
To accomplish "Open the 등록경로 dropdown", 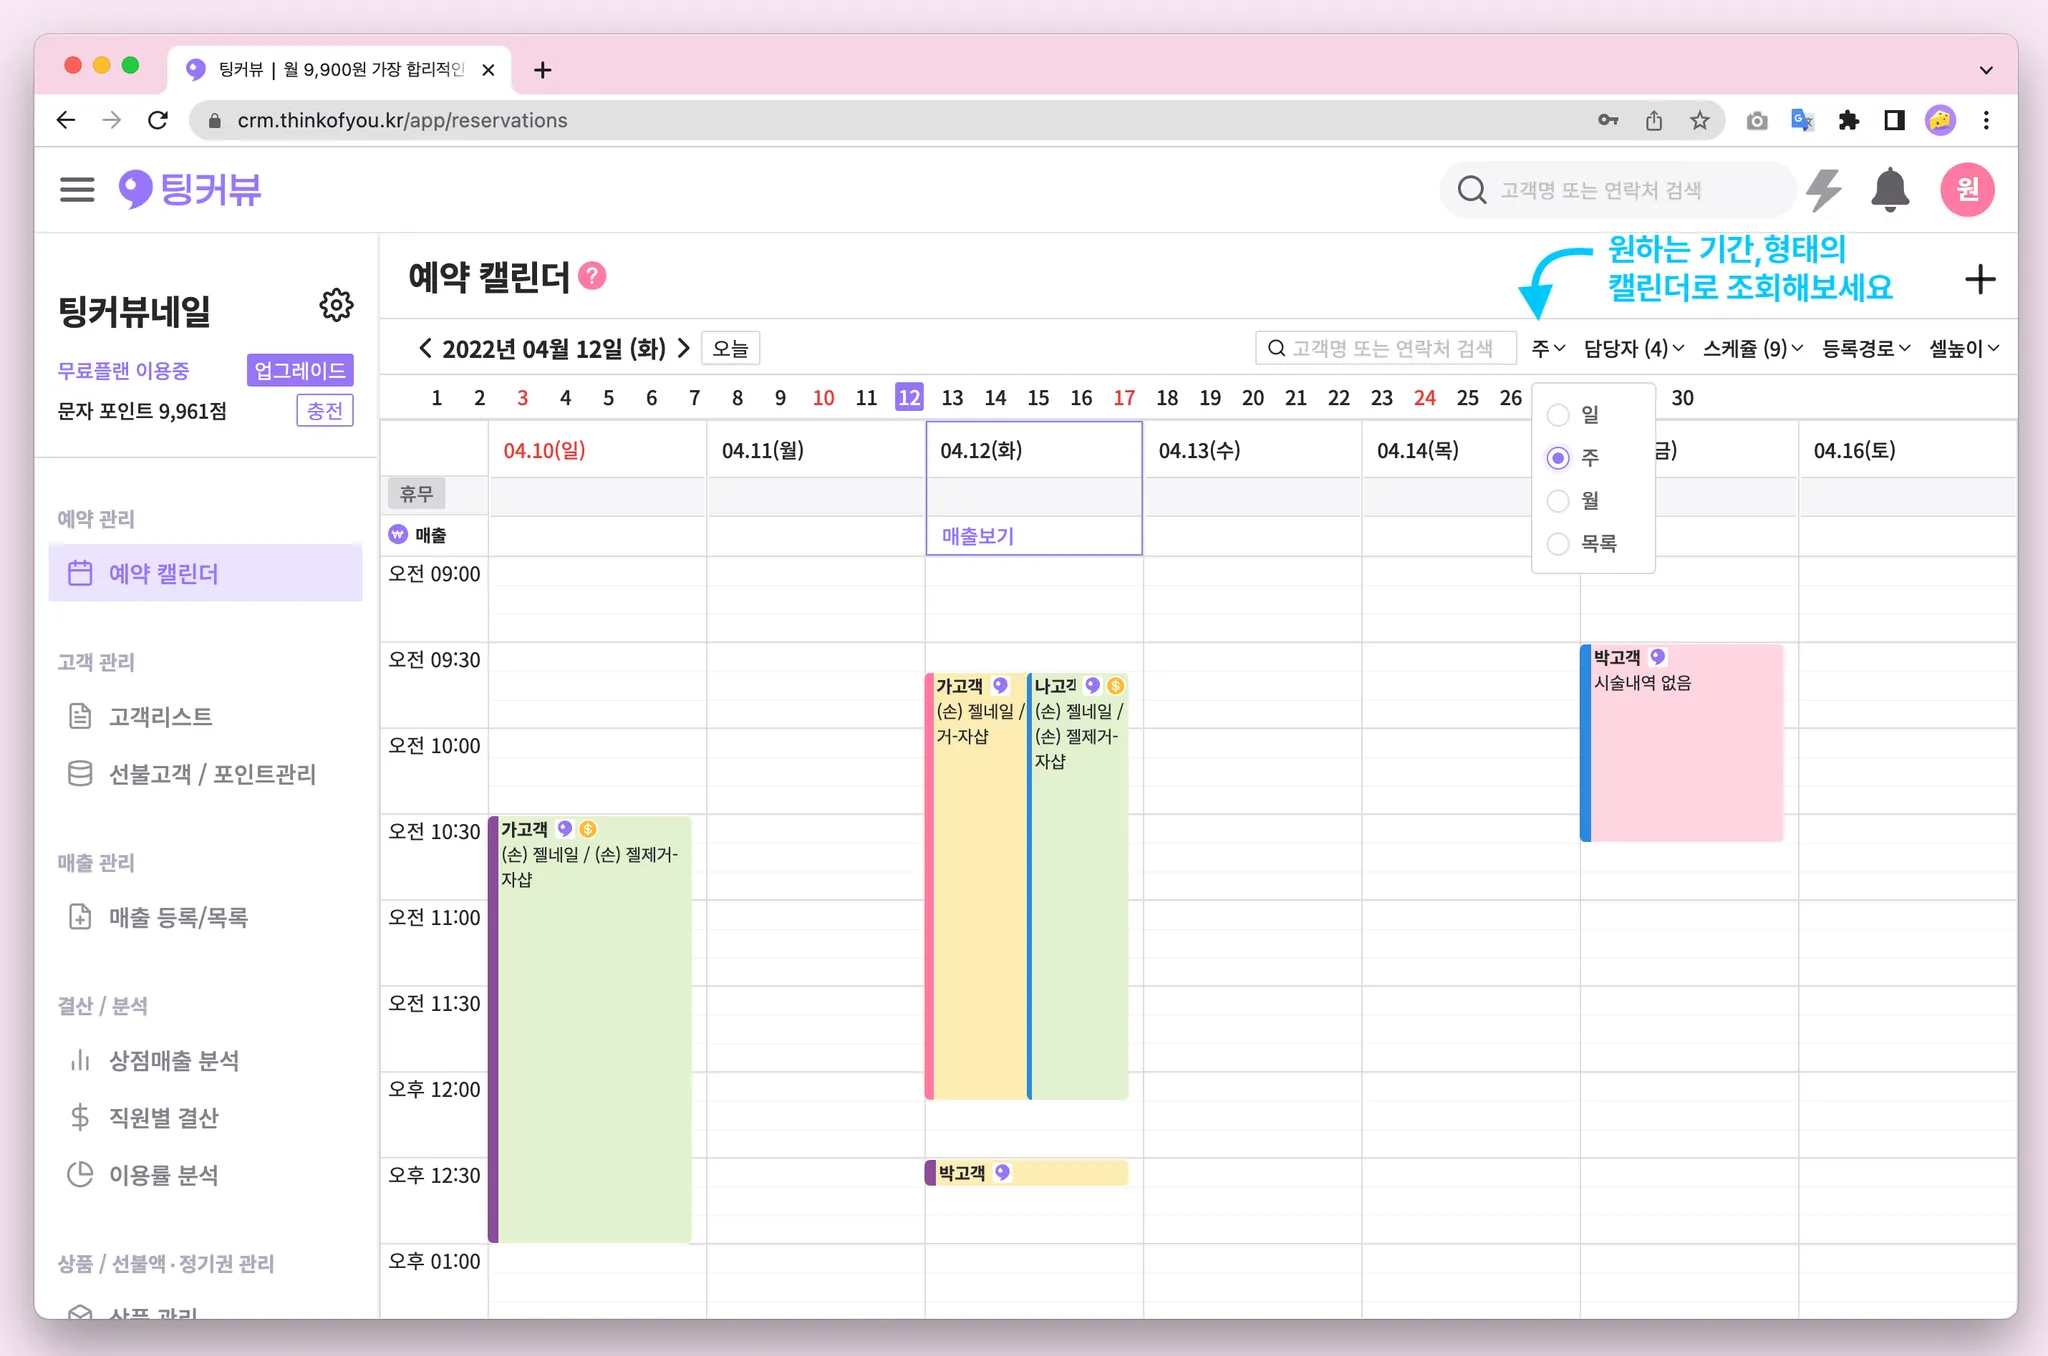I will pos(1865,349).
